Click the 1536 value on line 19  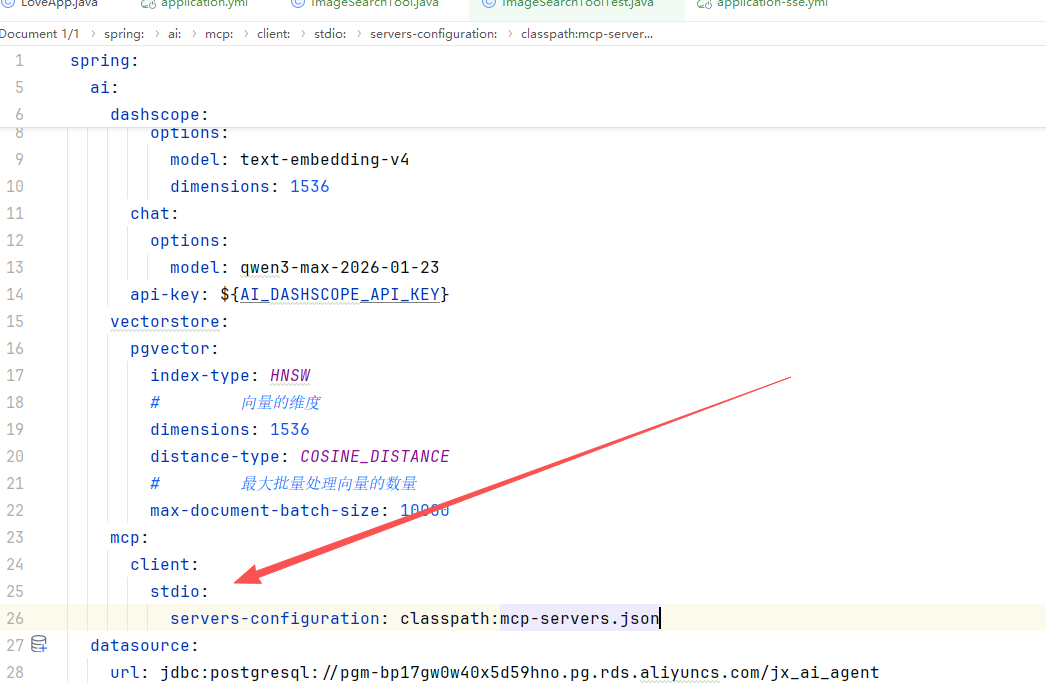[x=290, y=430]
